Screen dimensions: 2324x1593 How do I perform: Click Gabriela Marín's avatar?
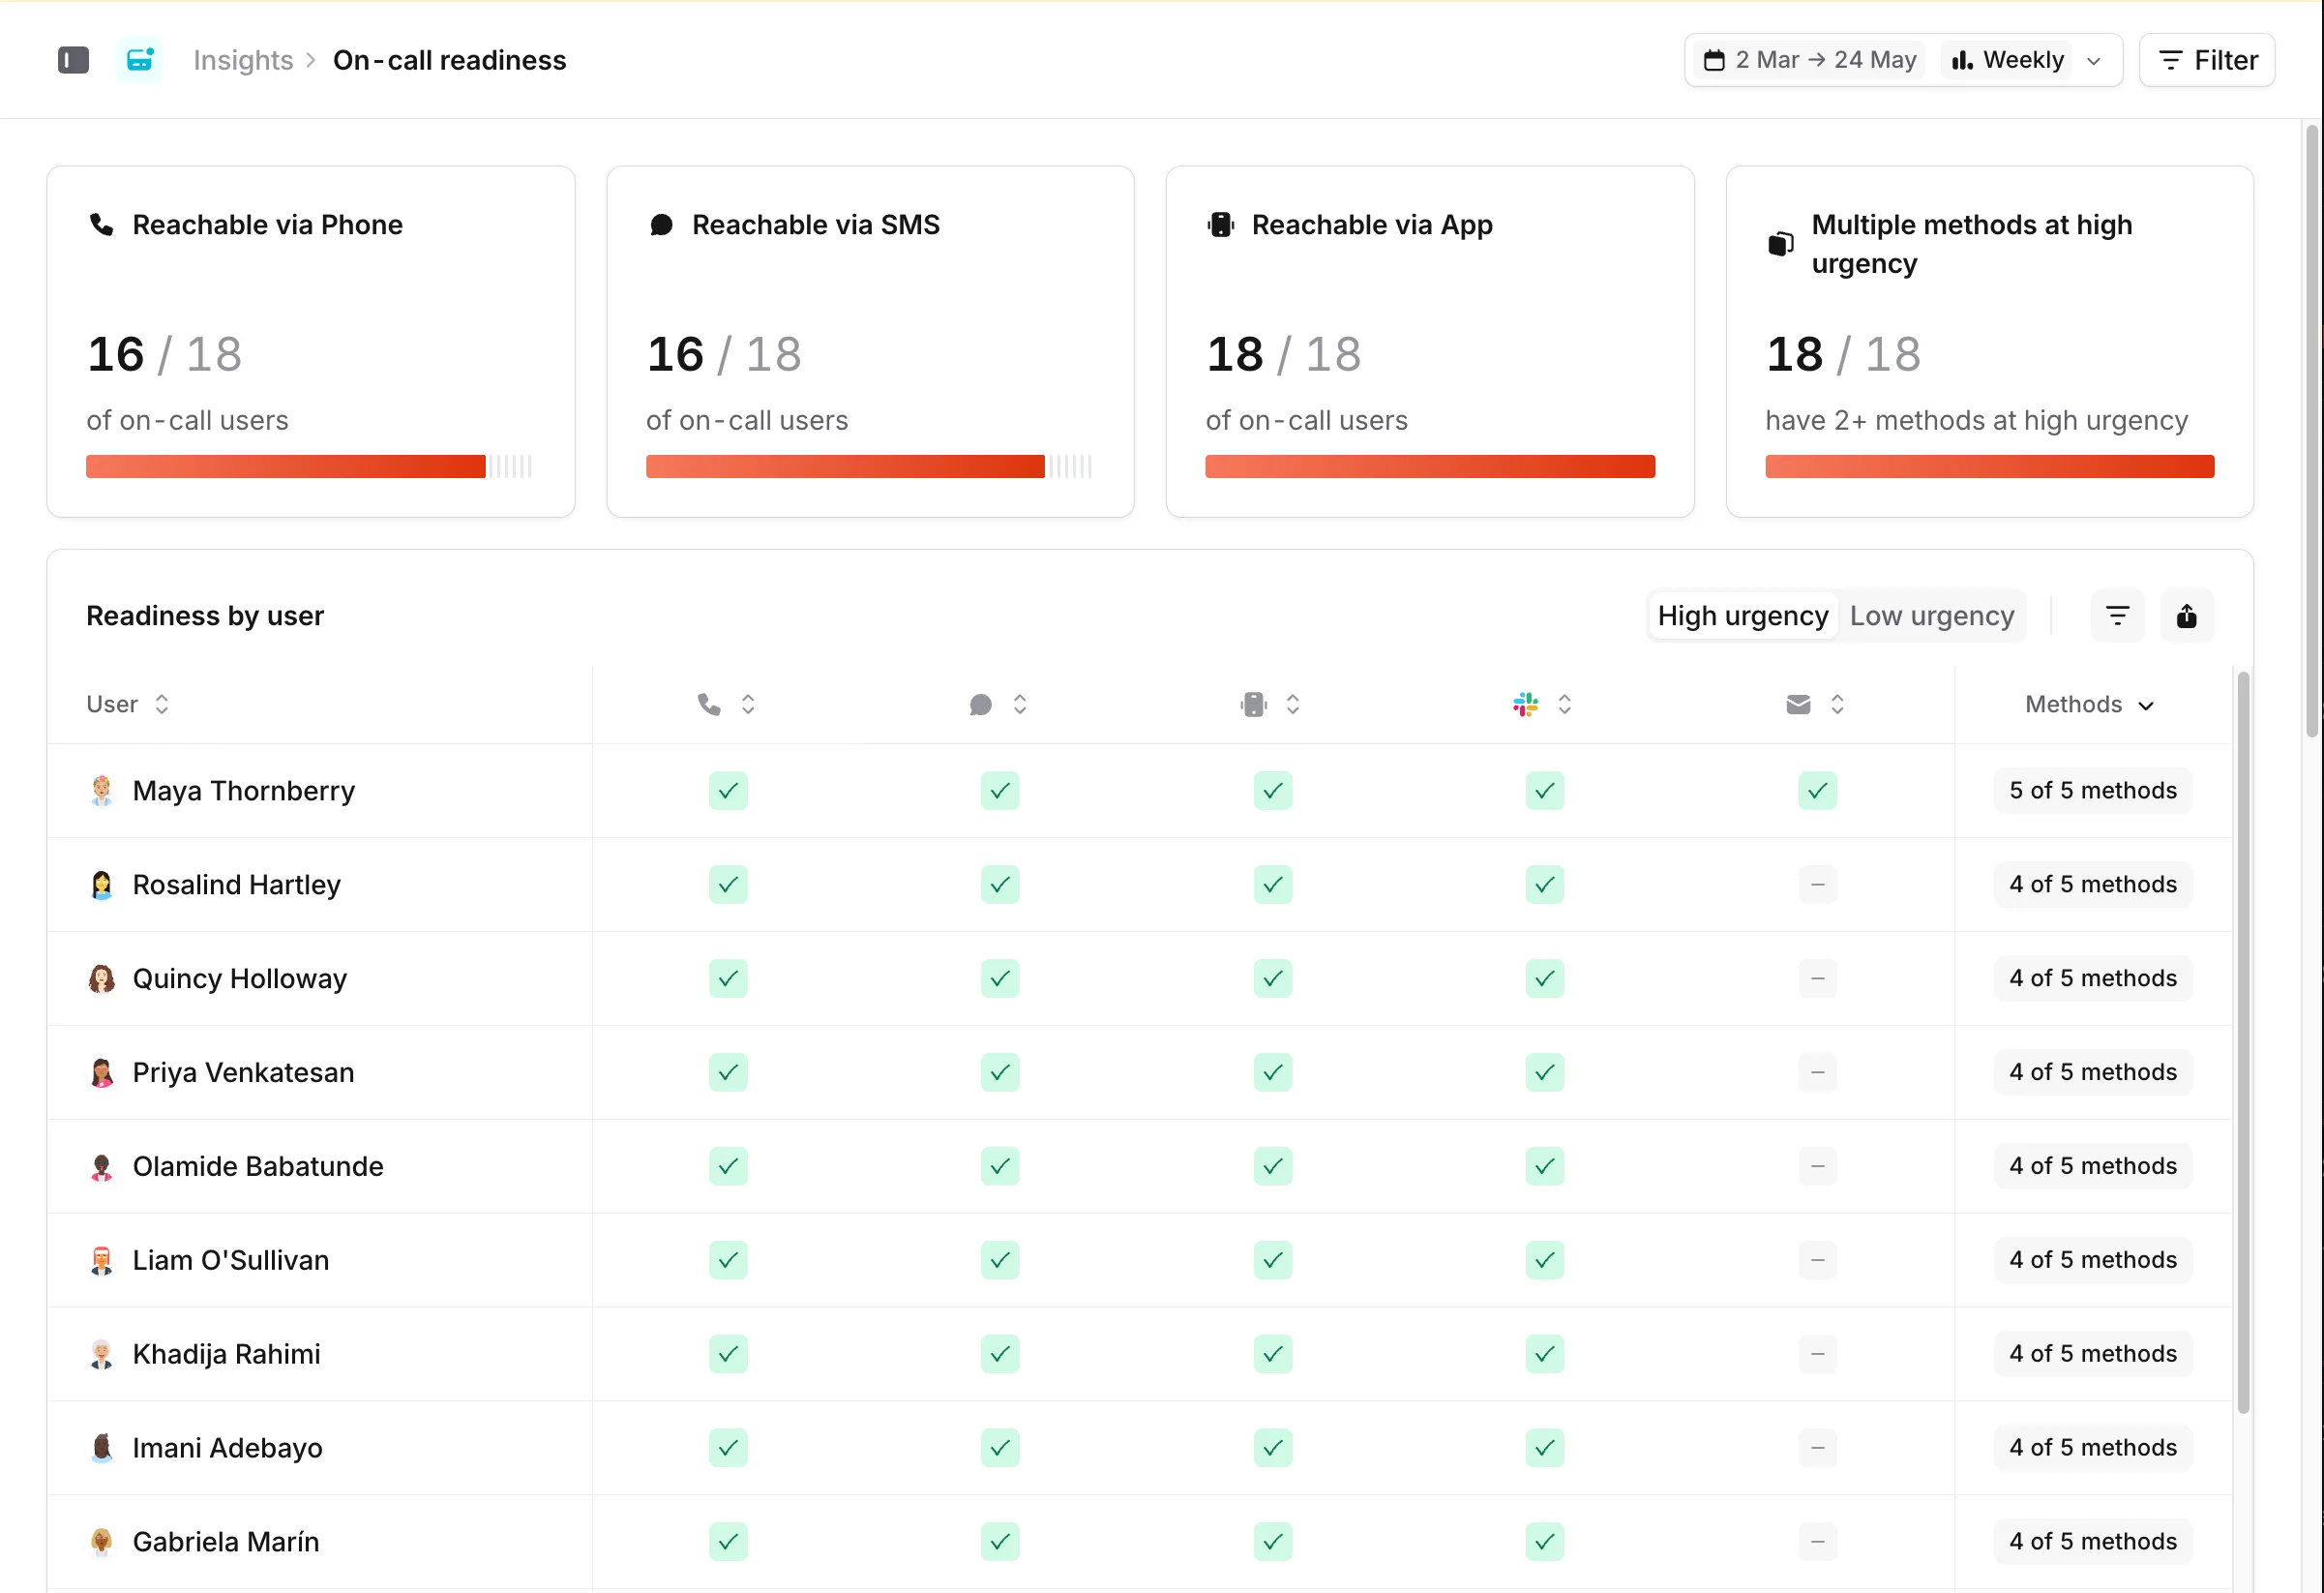coord(101,1542)
